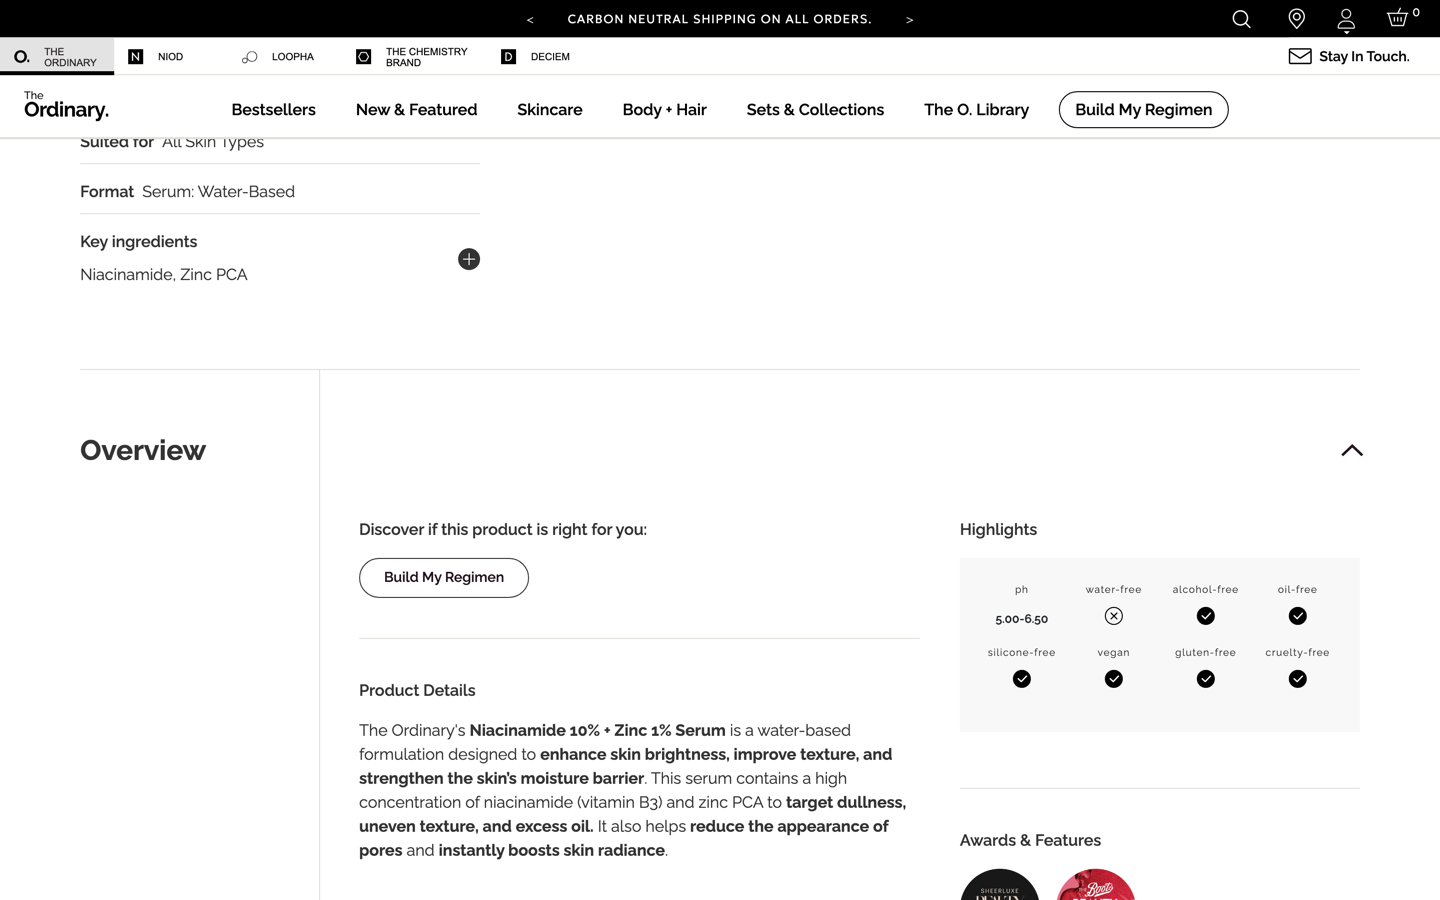Image resolution: width=1440 pixels, height=900 pixels.
Task: Collapse the Overview section chevron
Action: coord(1352,450)
